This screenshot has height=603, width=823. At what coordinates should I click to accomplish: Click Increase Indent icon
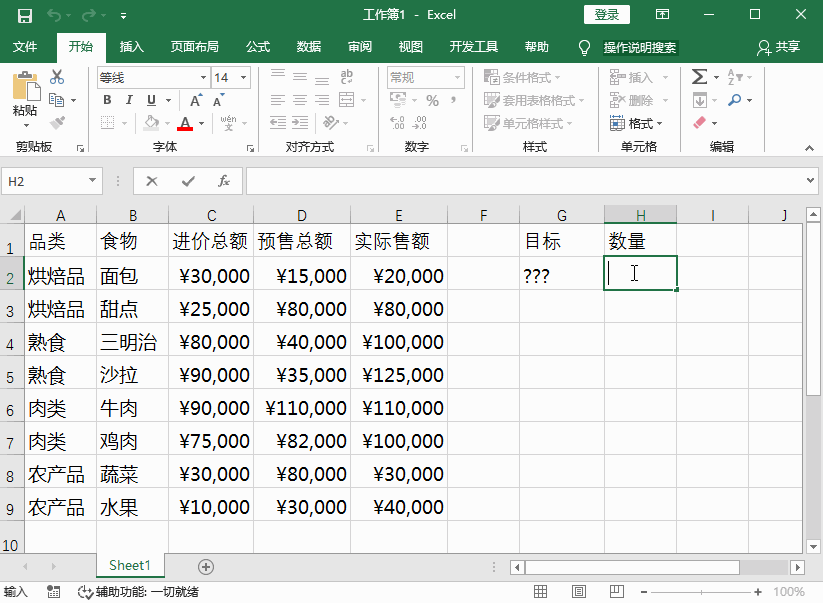tap(300, 123)
